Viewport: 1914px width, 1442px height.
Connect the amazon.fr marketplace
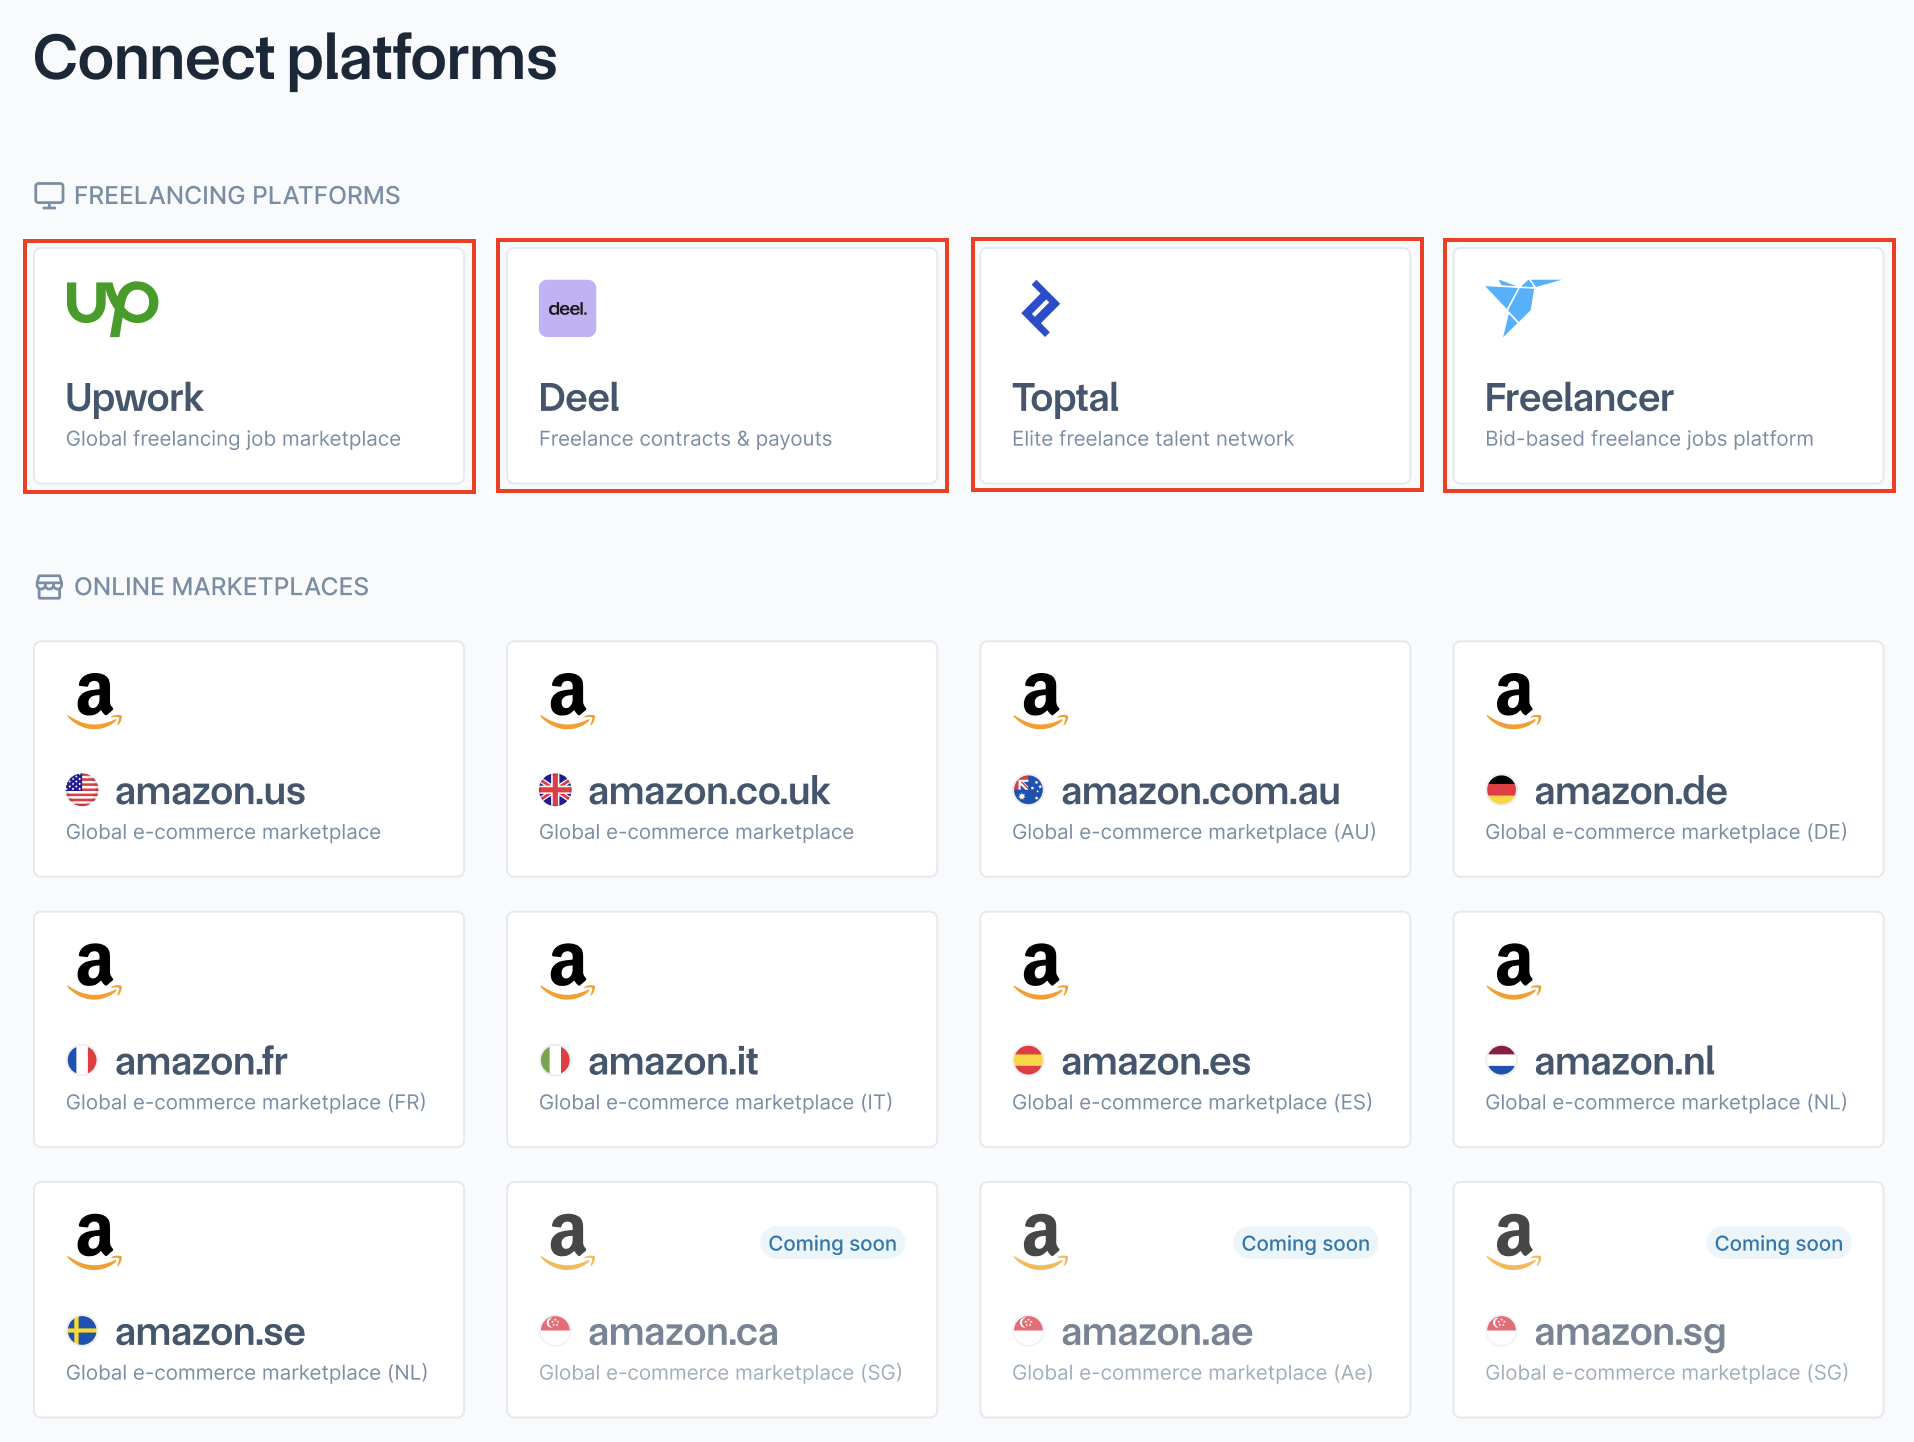pos(248,1028)
